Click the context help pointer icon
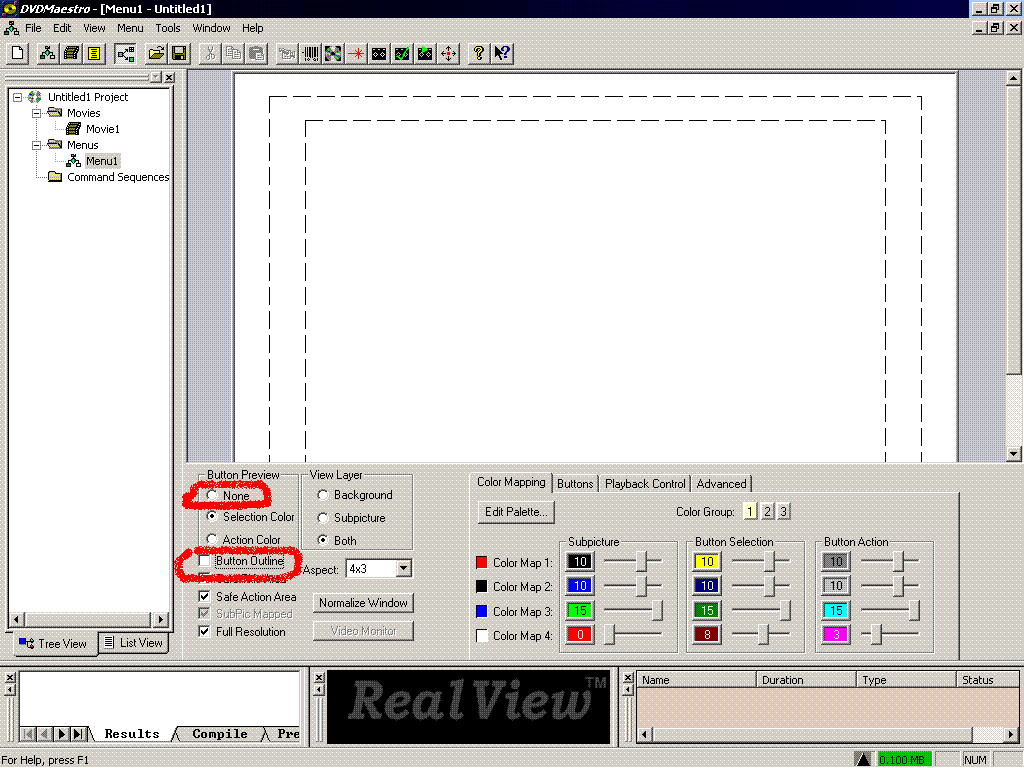1024x768 pixels. (x=502, y=54)
